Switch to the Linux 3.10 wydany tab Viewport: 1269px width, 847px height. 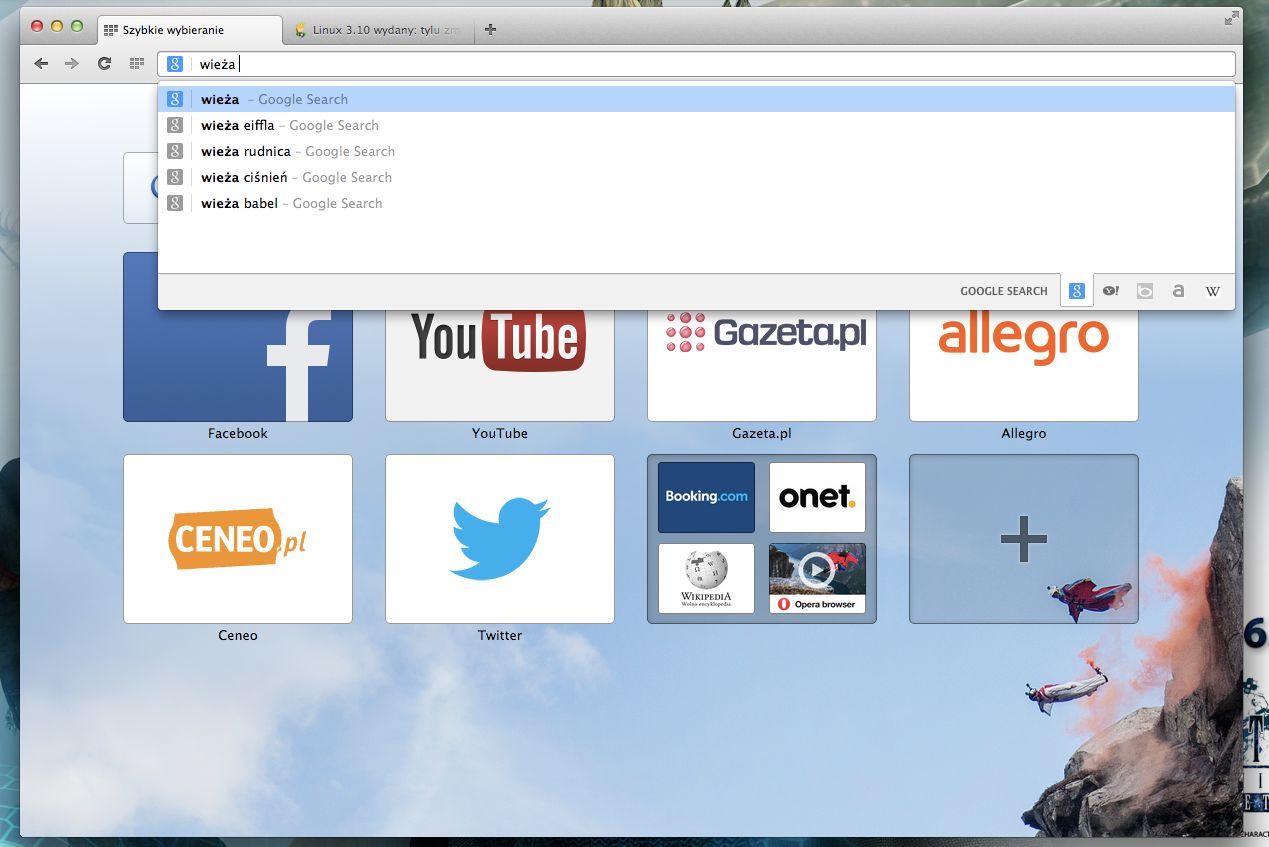[x=377, y=30]
